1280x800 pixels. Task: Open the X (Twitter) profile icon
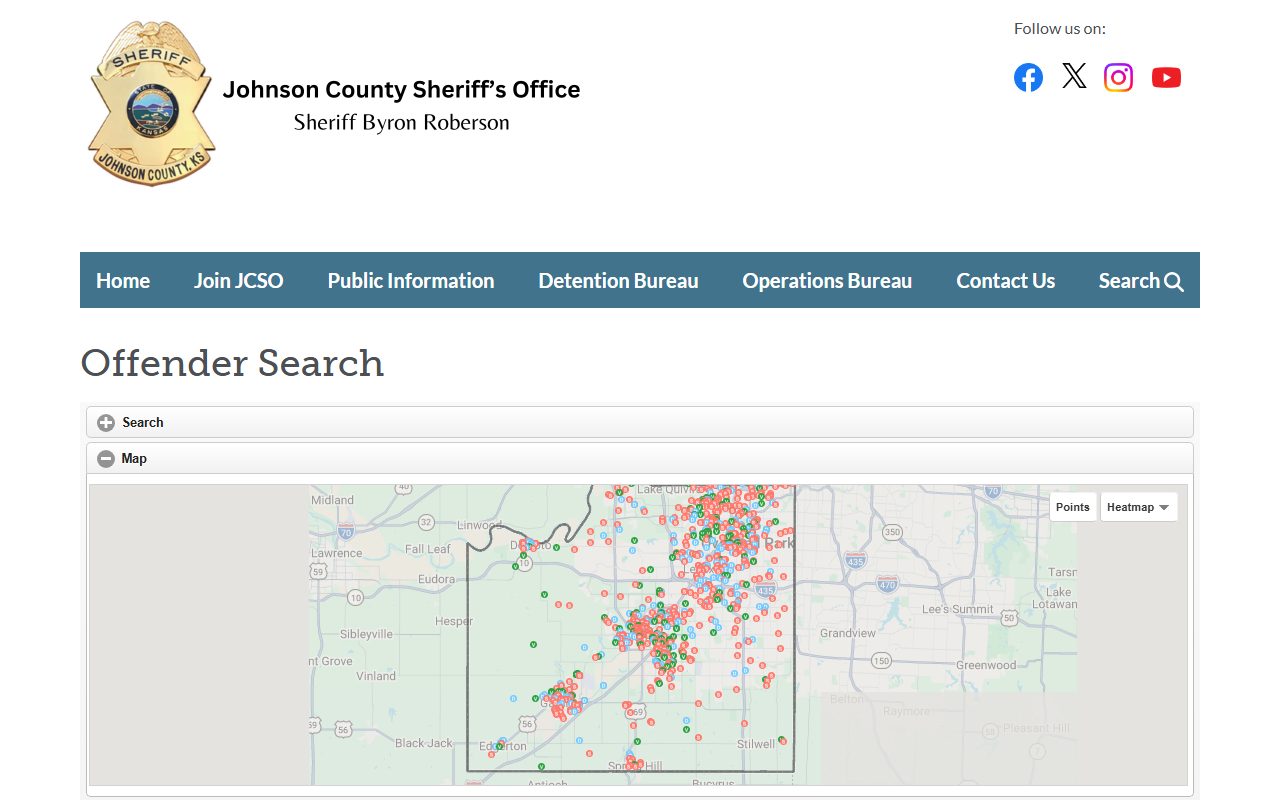1074,76
